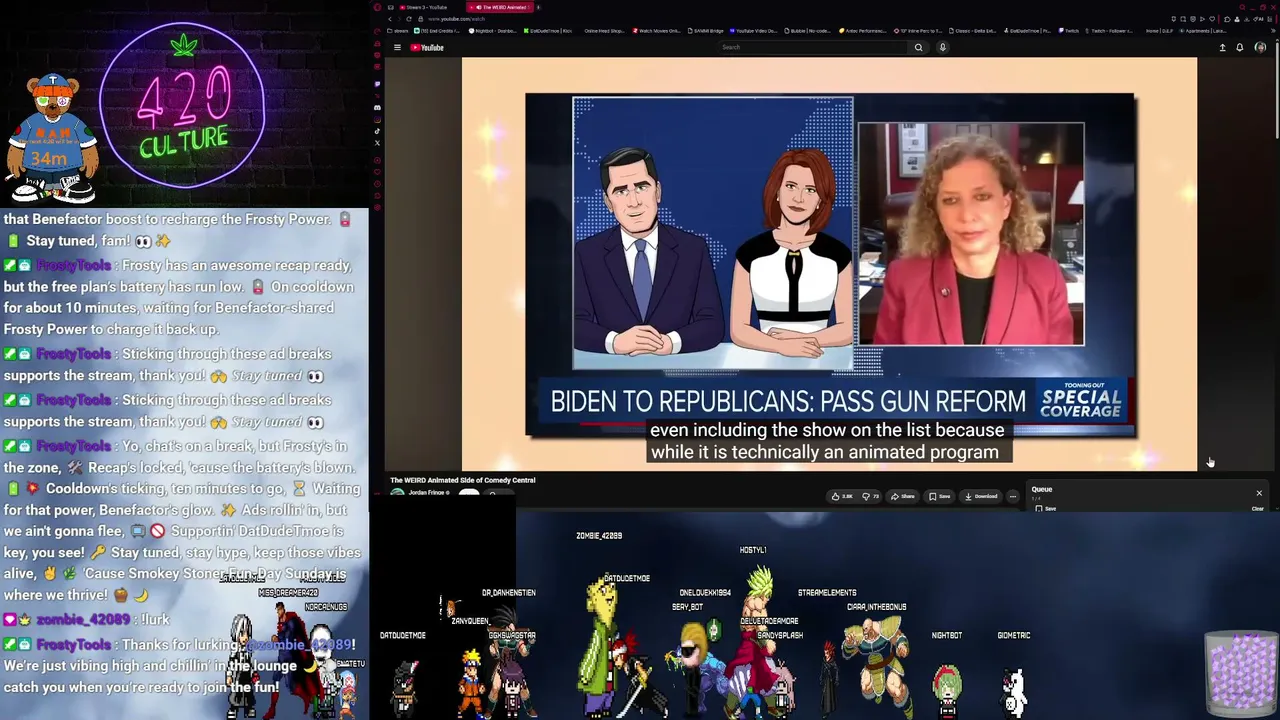Click the Queue panel heading

(1042, 490)
